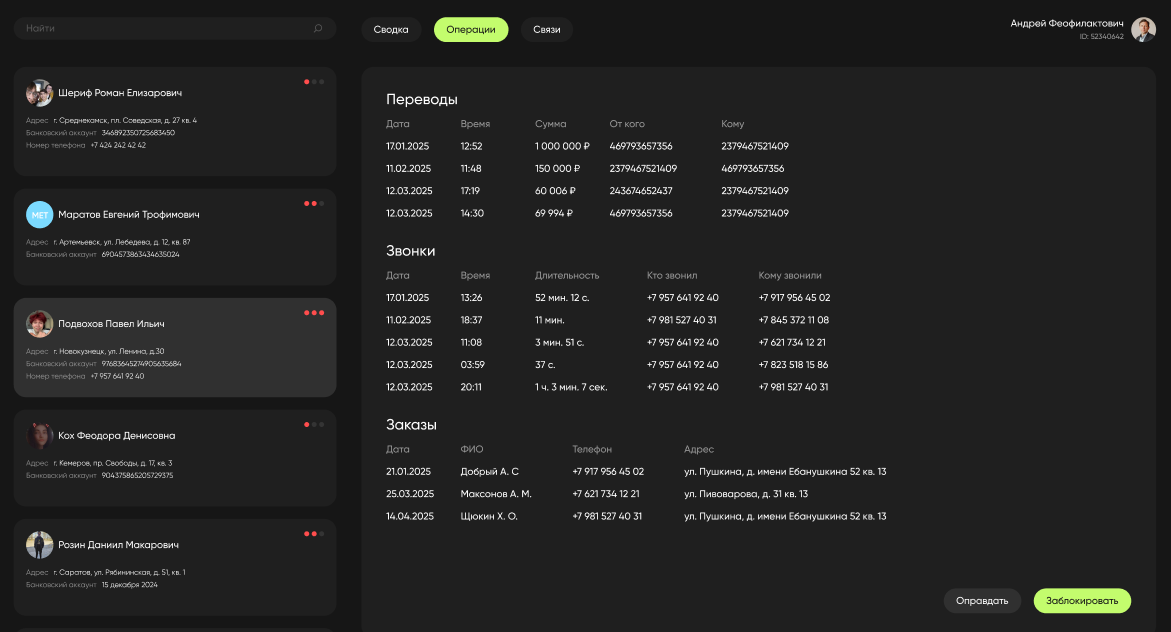
Task: Click risk dots on Шериф card
Action: pyautogui.click(x=314, y=82)
